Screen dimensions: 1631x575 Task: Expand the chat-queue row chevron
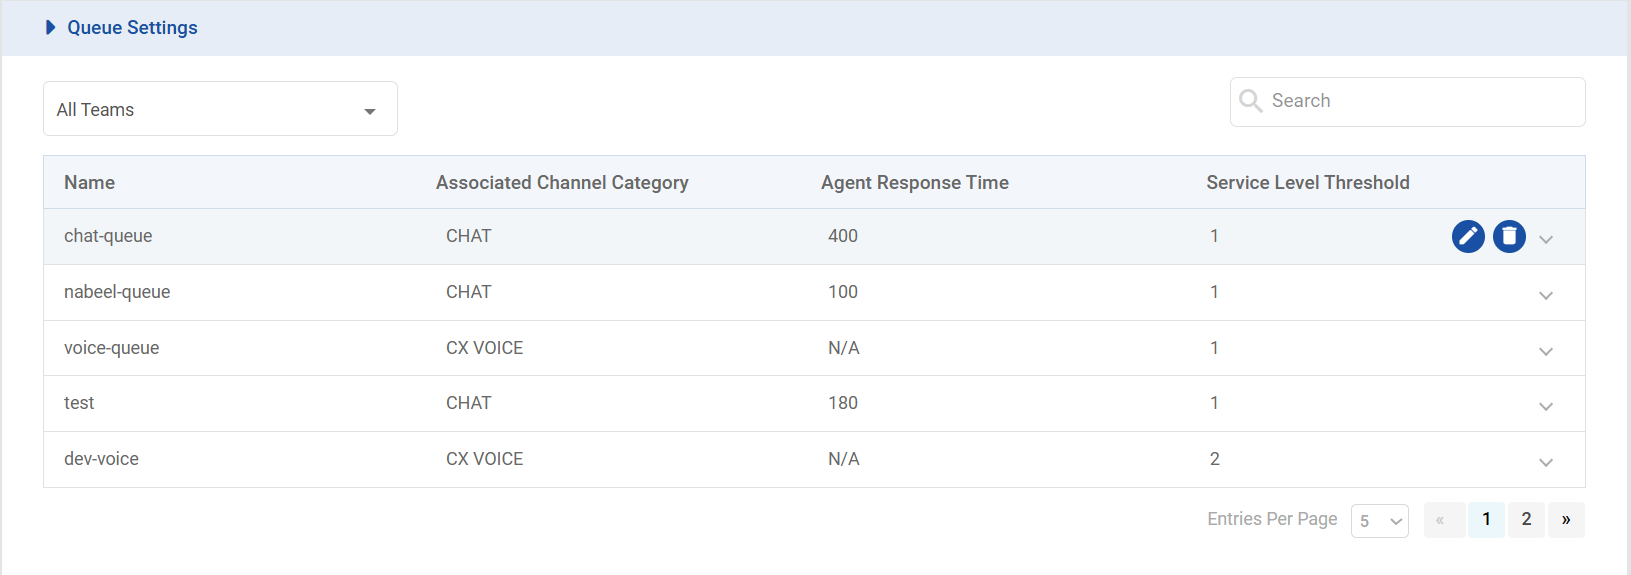pos(1546,240)
